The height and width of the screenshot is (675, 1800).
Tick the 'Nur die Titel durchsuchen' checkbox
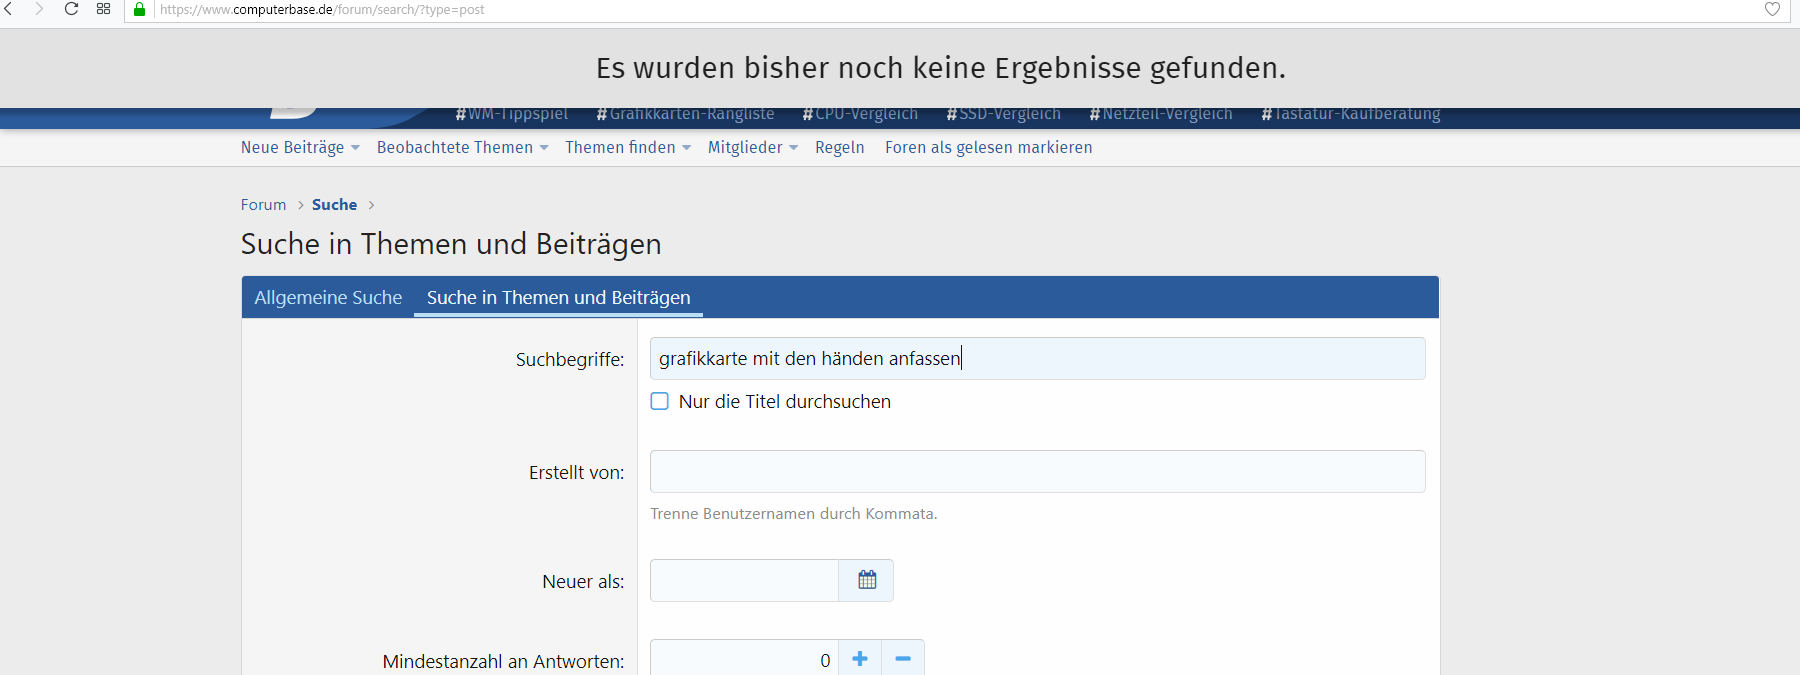tap(660, 401)
